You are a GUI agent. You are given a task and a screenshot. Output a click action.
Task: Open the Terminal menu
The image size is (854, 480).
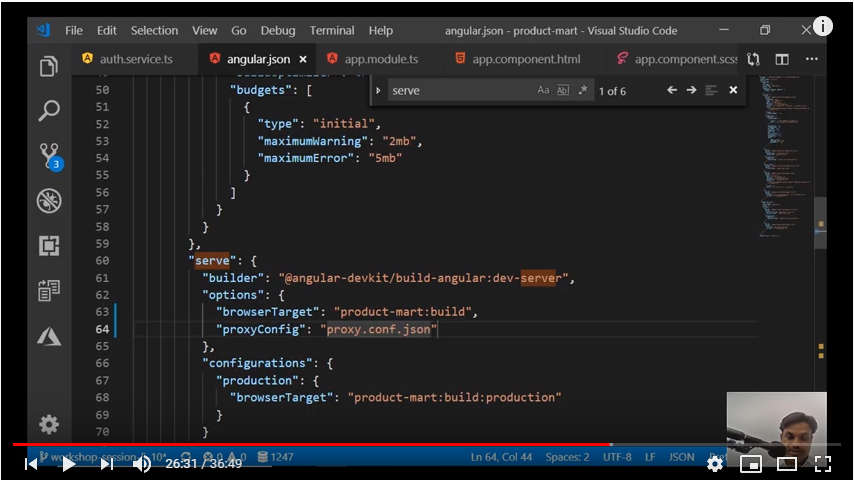332,31
